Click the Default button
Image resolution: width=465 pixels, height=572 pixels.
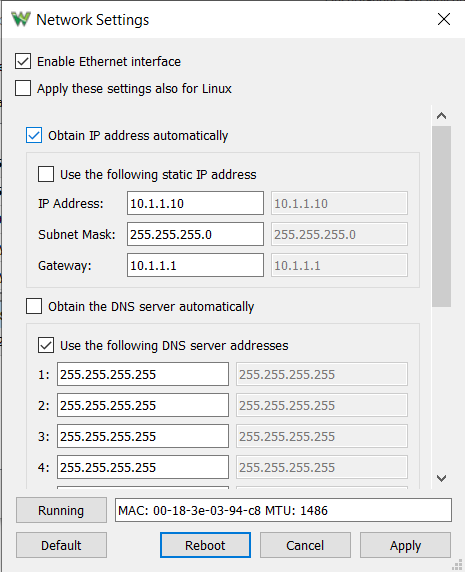[61, 545]
